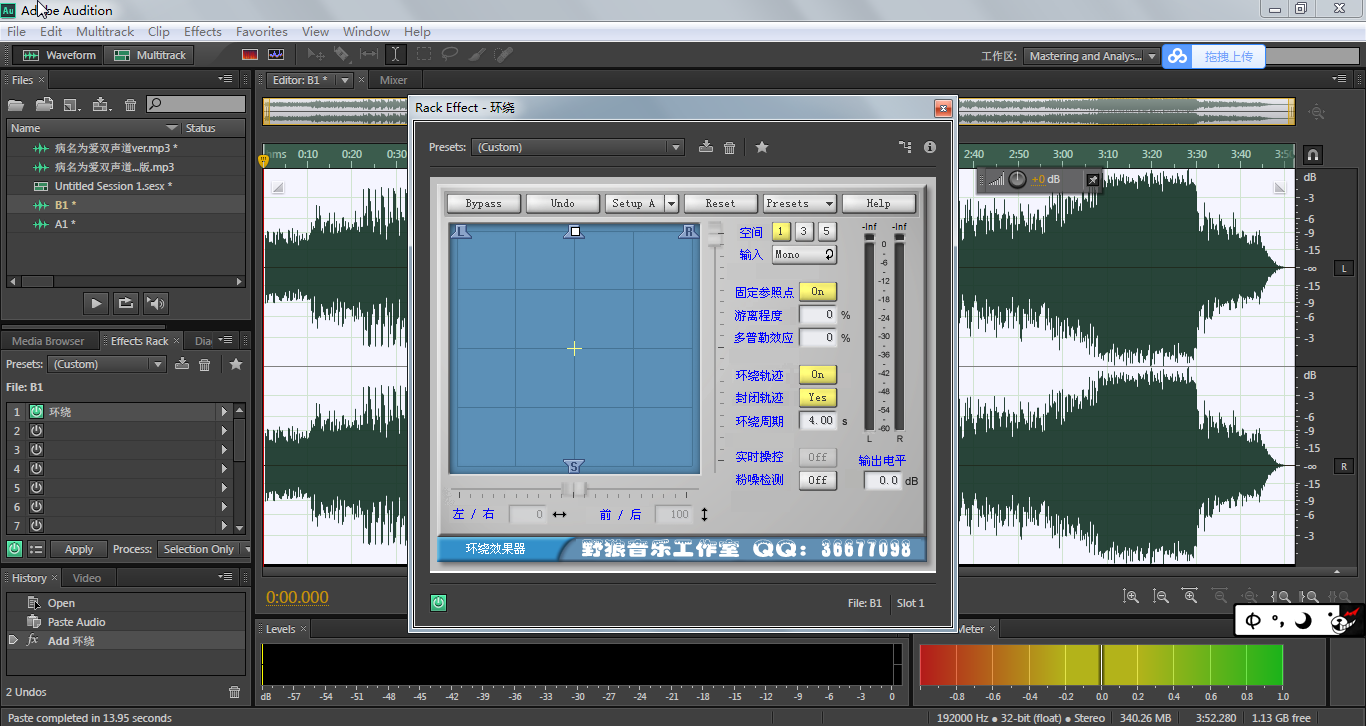Click the loop playback button in Files

tap(126, 303)
